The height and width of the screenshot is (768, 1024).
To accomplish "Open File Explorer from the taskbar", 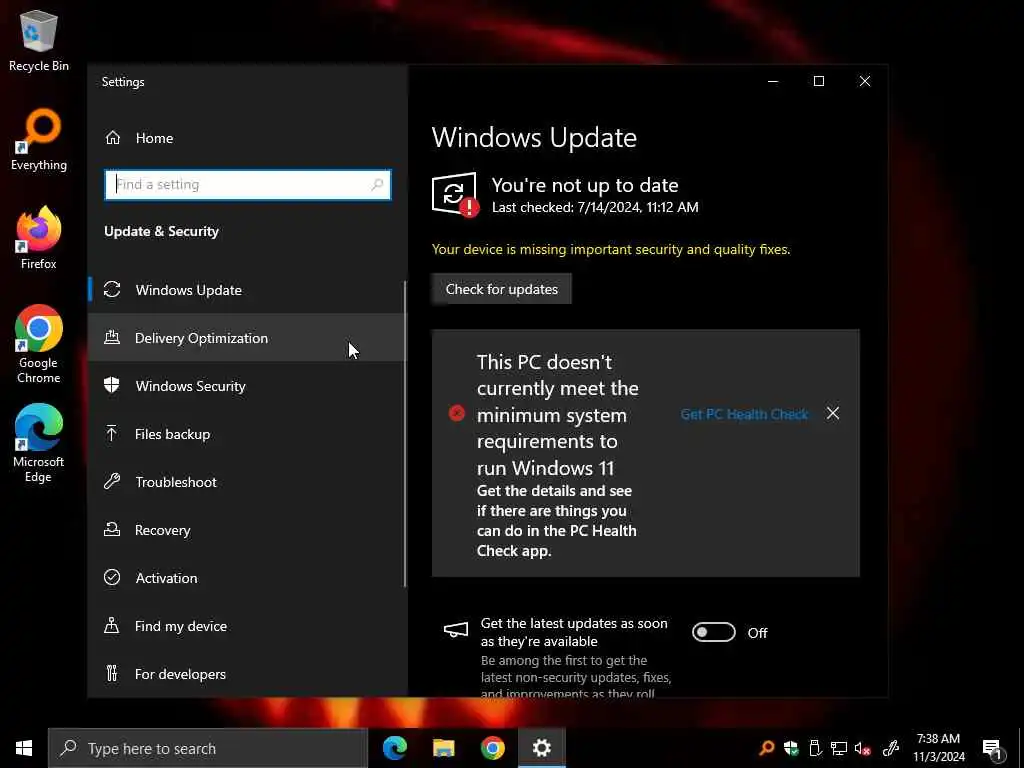I will [x=443, y=748].
